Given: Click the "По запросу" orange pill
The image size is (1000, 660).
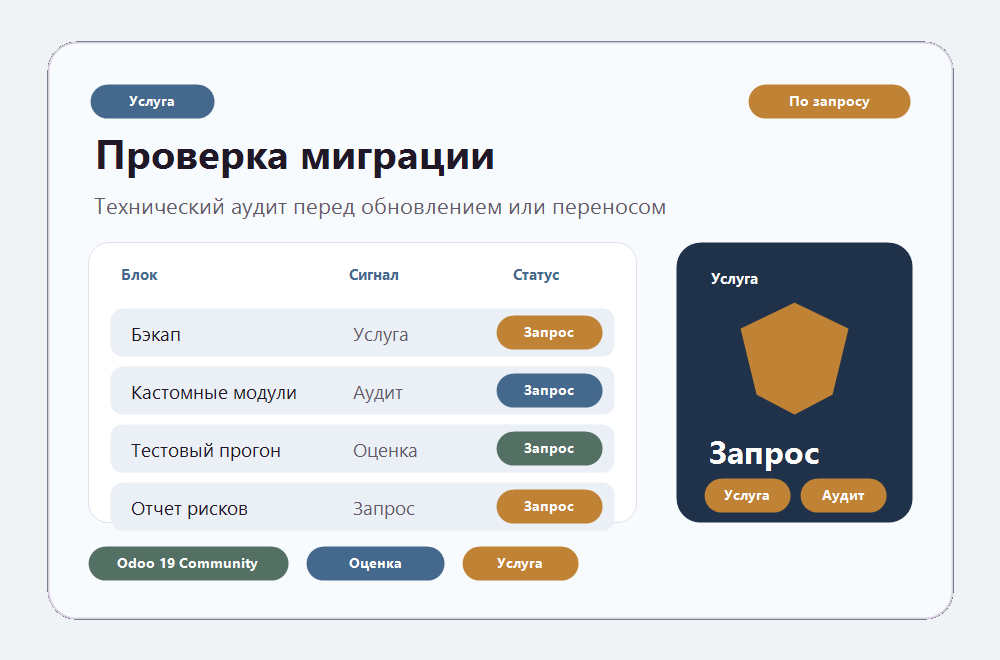Looking at the screenshot, I should click(829, 101).
